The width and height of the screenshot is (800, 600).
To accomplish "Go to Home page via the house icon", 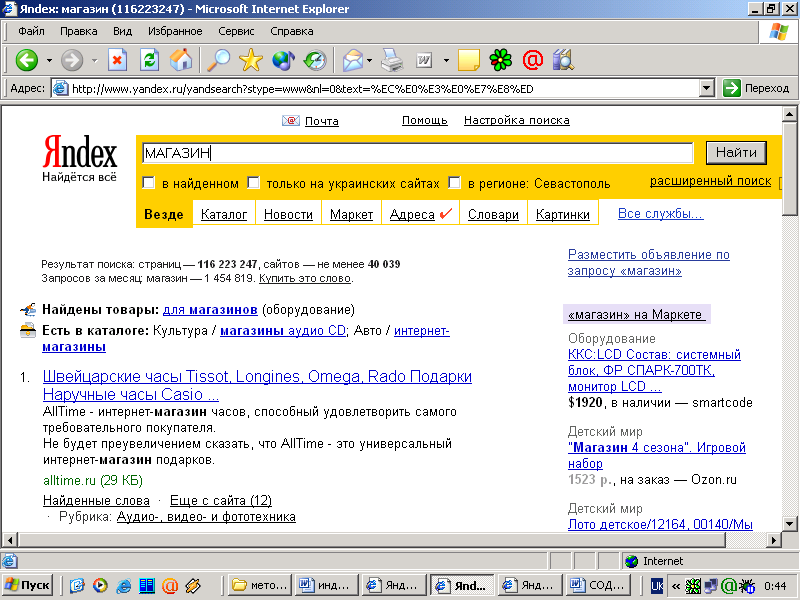I will coord(181,60).
